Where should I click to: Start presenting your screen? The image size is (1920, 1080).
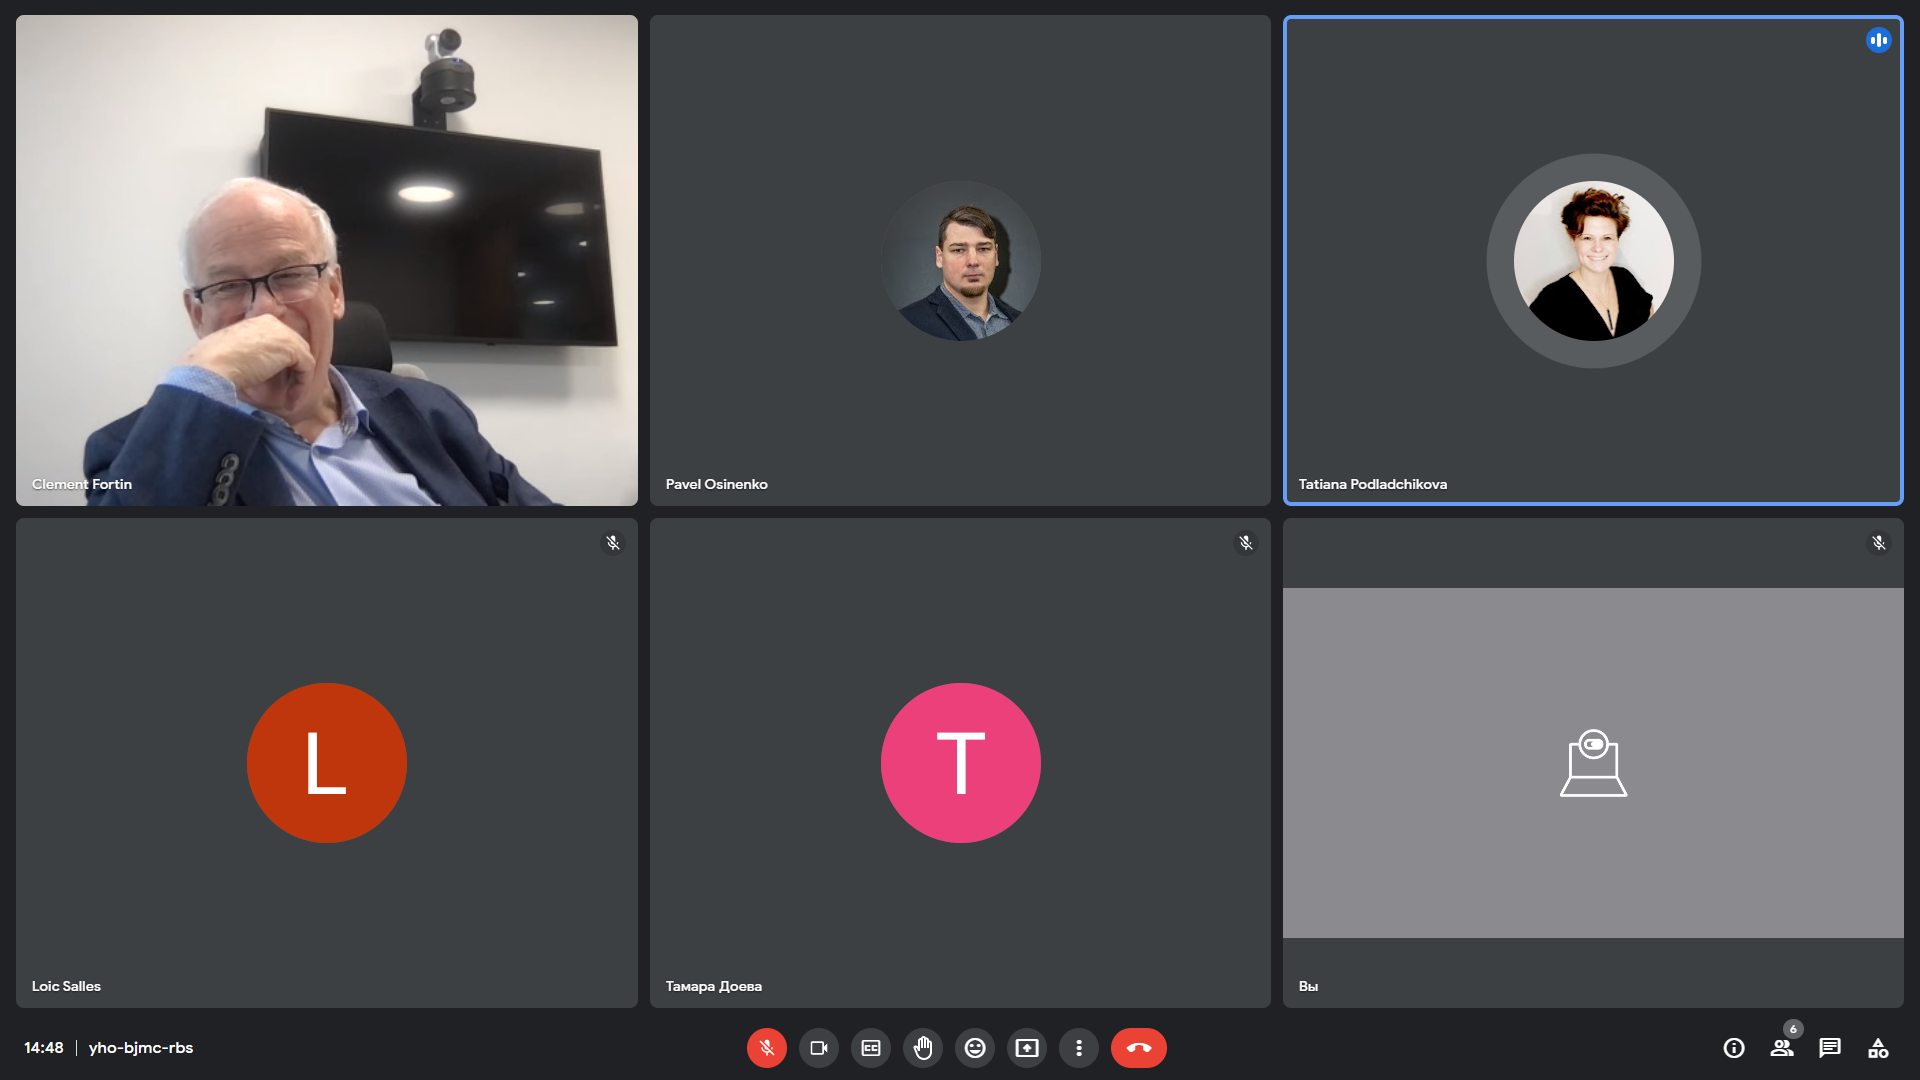[x=1027, y=1048]
